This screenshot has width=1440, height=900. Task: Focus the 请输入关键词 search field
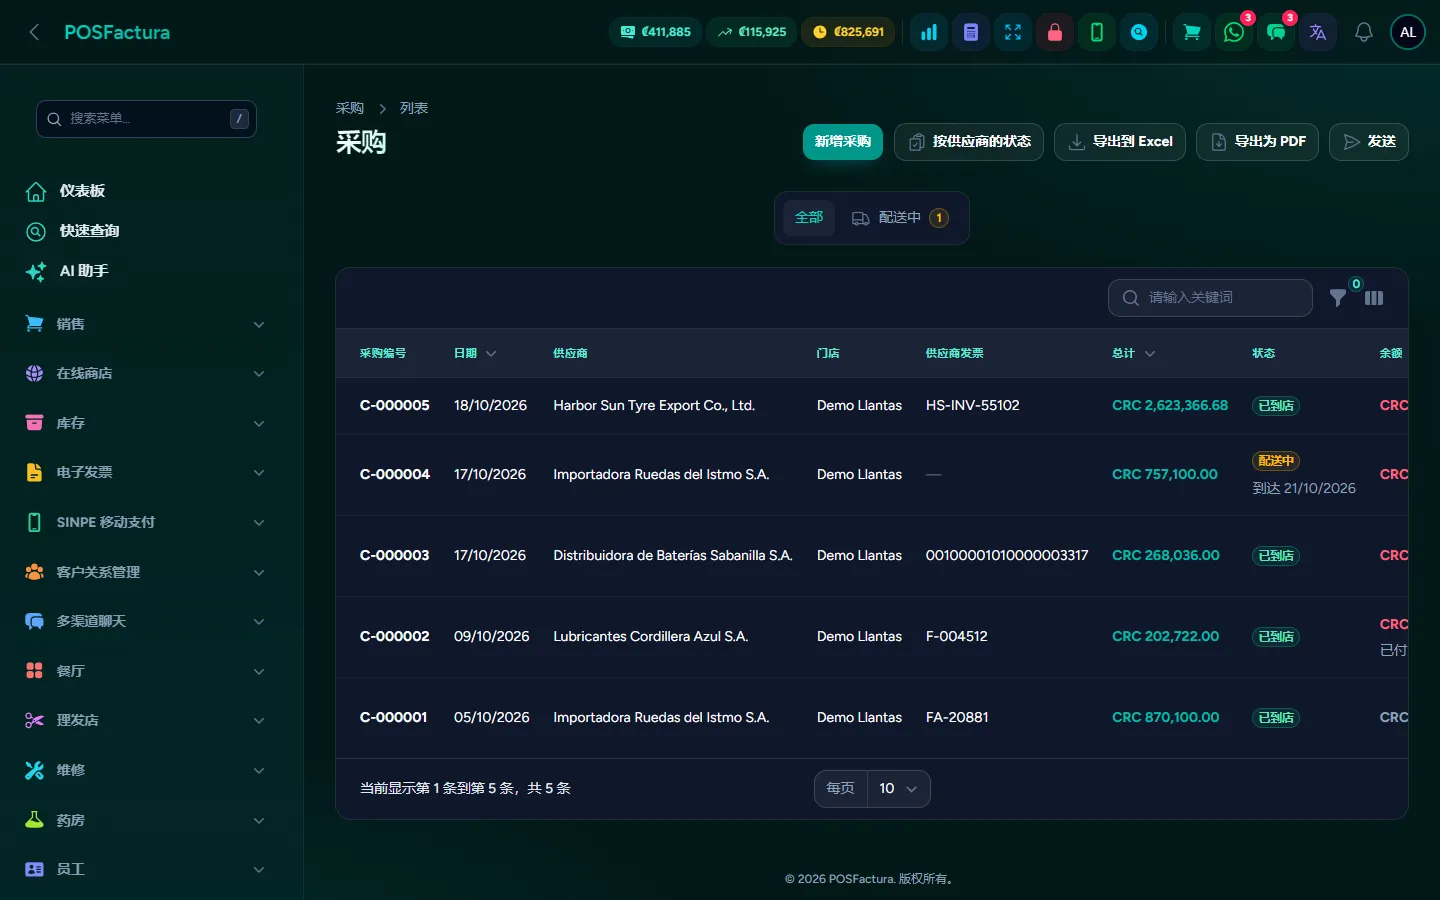[1210, 298]
